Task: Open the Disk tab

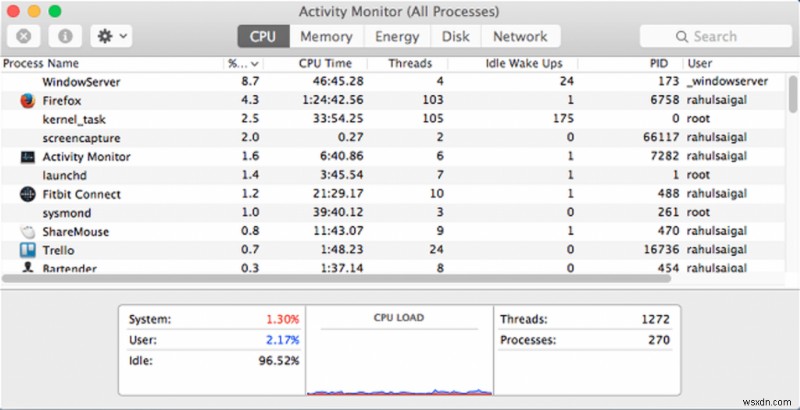Action: click(x=456, y=36)
